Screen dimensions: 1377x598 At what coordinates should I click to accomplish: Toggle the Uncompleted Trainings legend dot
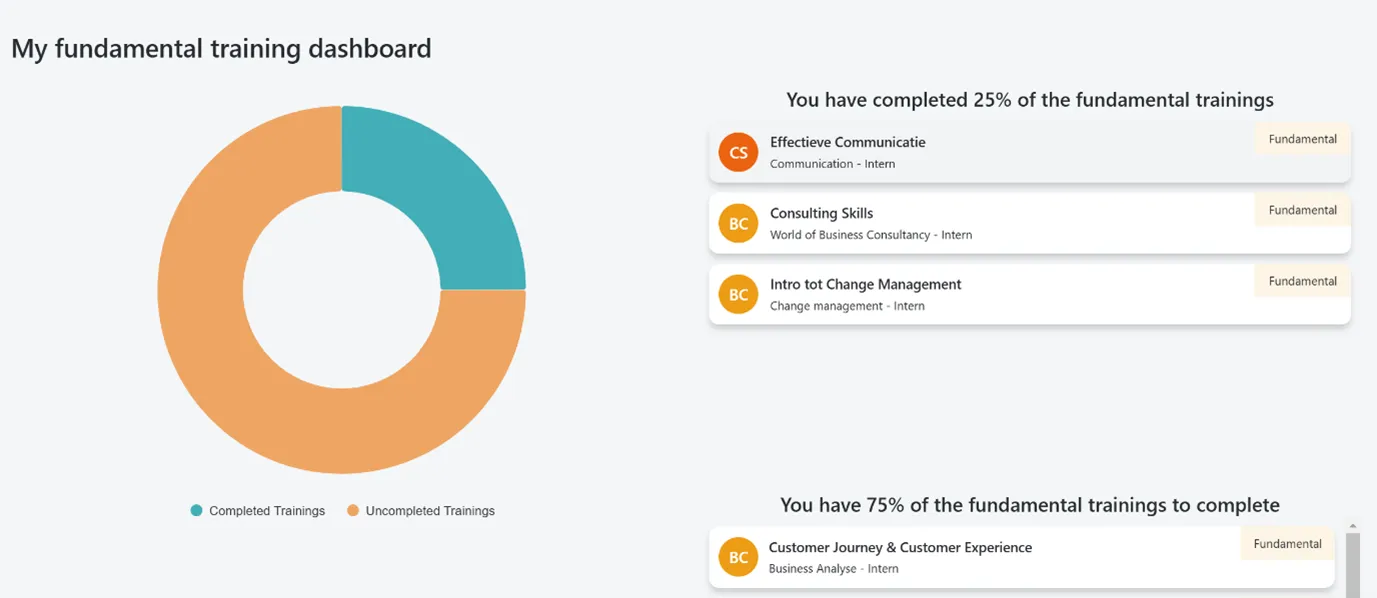[x=353, y=510]
